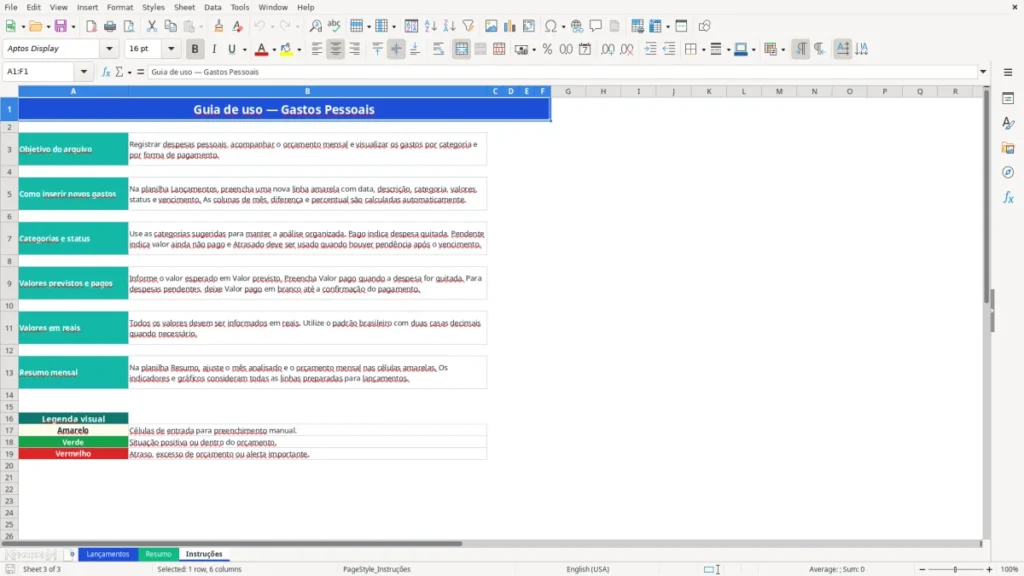Select the Clone Formatting paintbrush
The image size is (1024, 576).
219,26
